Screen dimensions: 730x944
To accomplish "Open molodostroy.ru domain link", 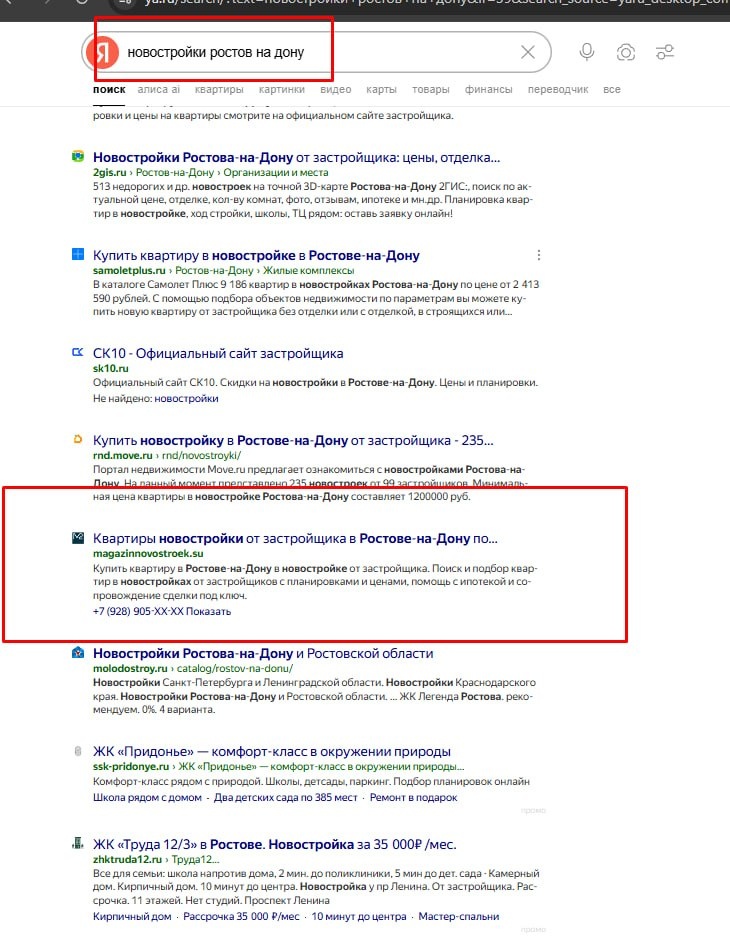I will 130,668.
